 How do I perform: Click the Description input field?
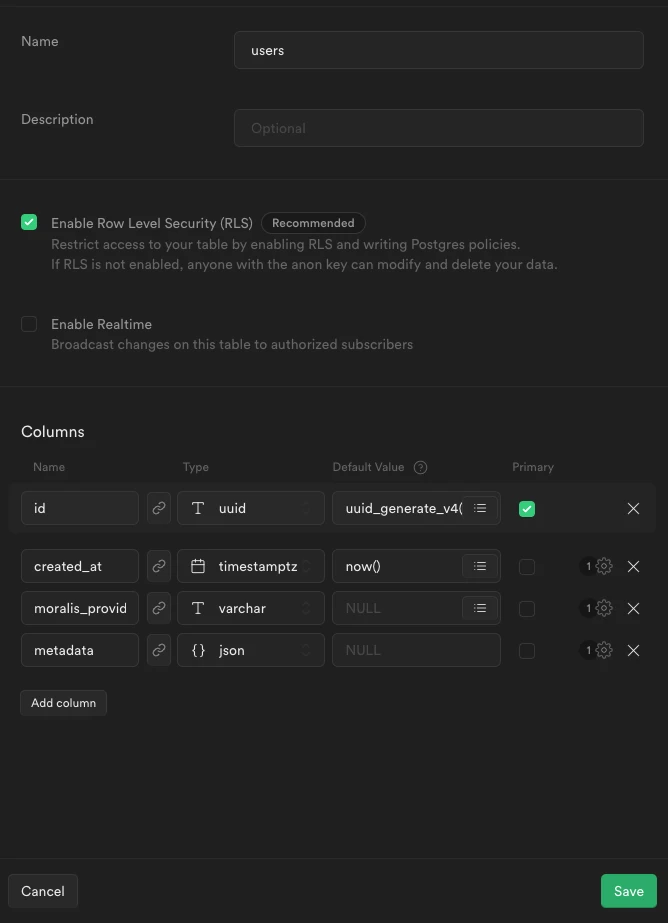(438, 128)
